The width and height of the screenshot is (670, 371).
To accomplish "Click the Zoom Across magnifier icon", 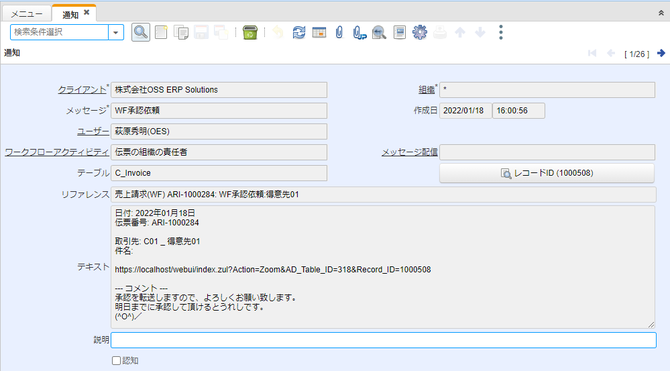I will (379, 32).
